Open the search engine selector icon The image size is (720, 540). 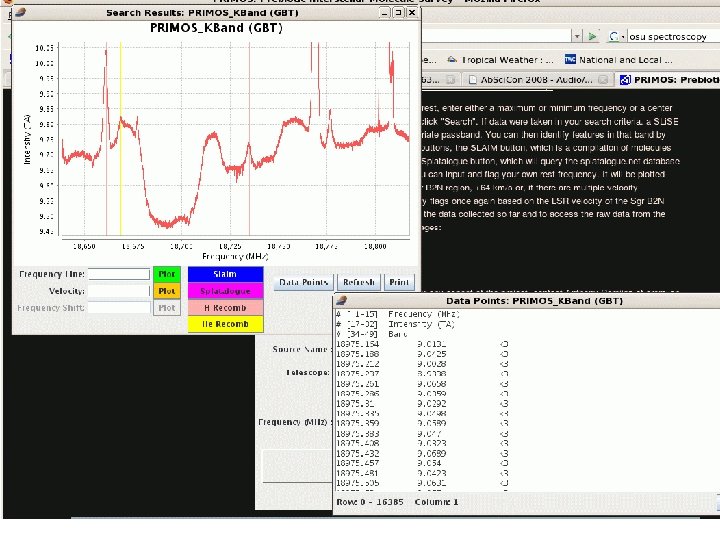tap(615, 36)
